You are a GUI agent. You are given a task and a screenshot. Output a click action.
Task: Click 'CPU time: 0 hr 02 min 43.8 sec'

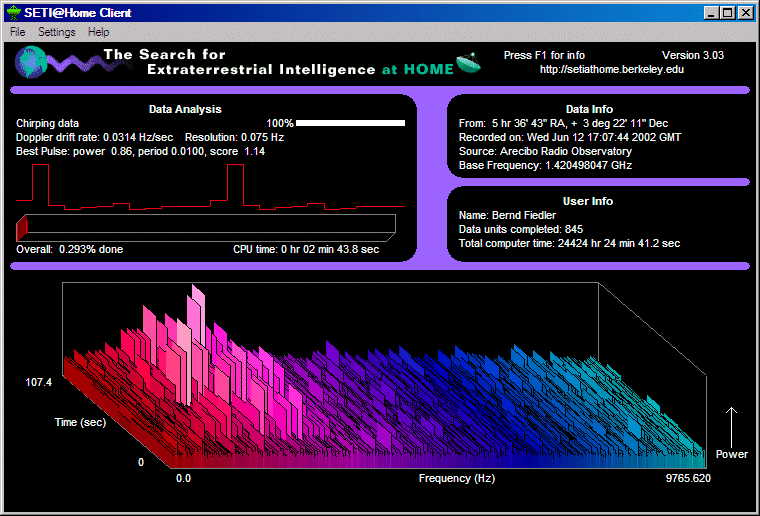coord(306,250)
